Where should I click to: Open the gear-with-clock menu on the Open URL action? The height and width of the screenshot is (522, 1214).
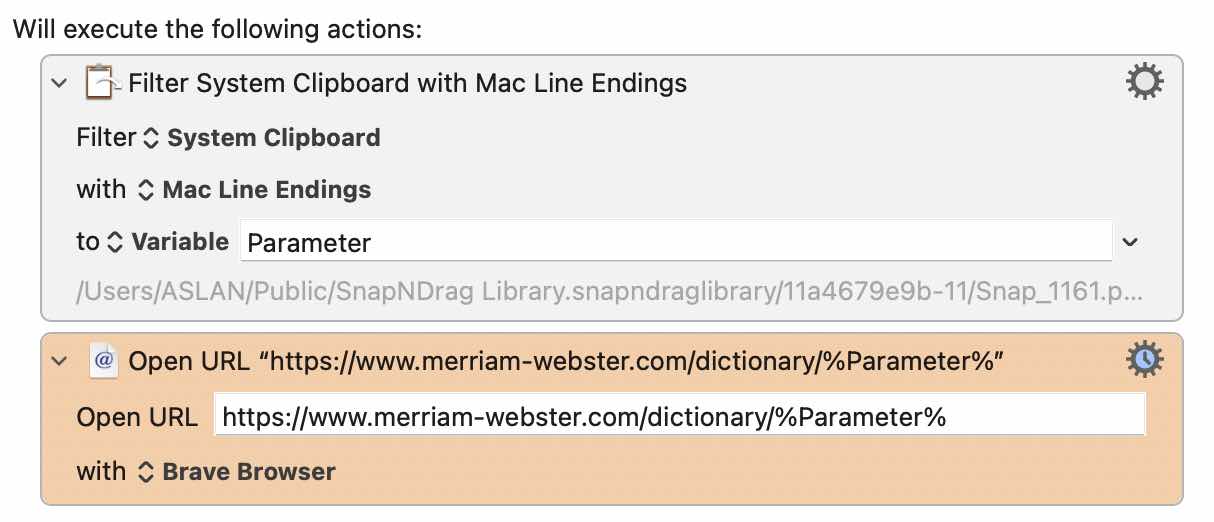point(1145,360)
